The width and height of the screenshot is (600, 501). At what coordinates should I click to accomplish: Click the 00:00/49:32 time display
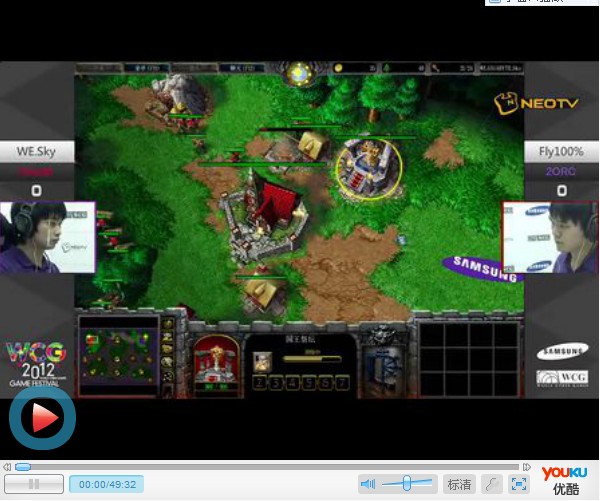[x=107, y=485]
